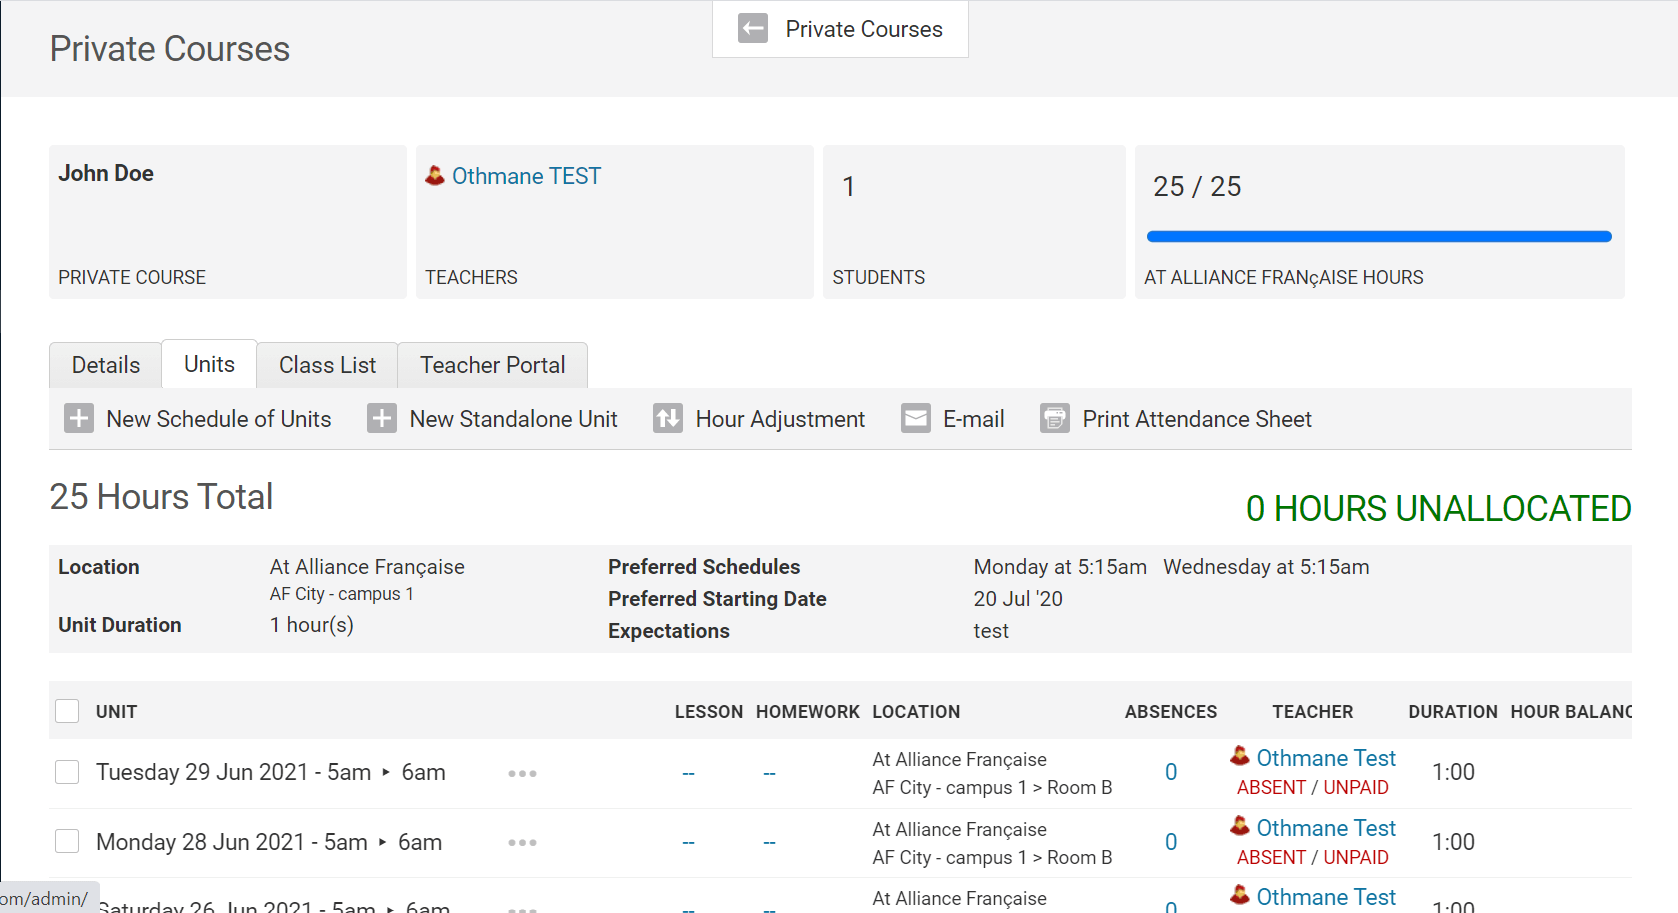Switch to the Details tab

(106, 365)
